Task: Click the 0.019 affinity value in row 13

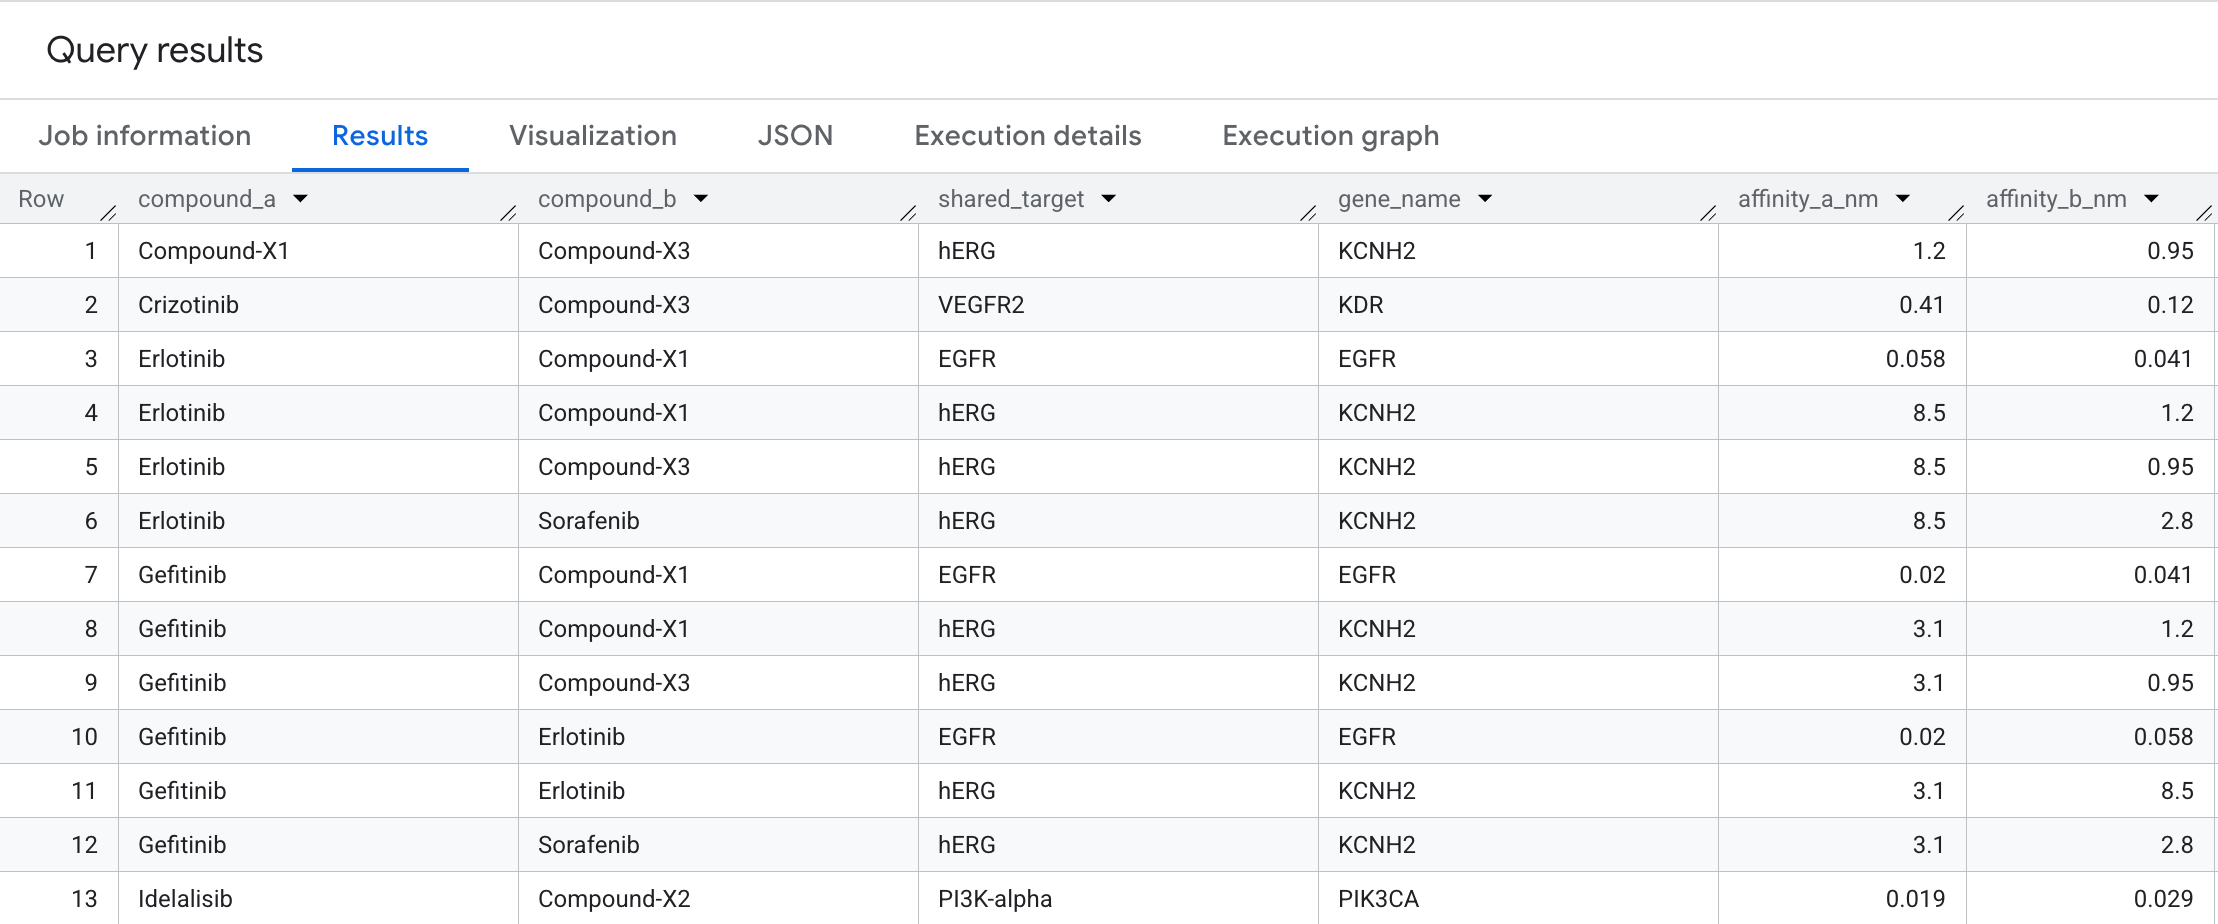Action: click(x=1916, y=899)
